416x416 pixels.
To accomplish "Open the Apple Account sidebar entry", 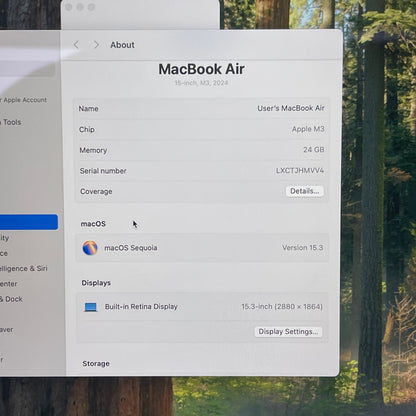I will coord(23,100).
